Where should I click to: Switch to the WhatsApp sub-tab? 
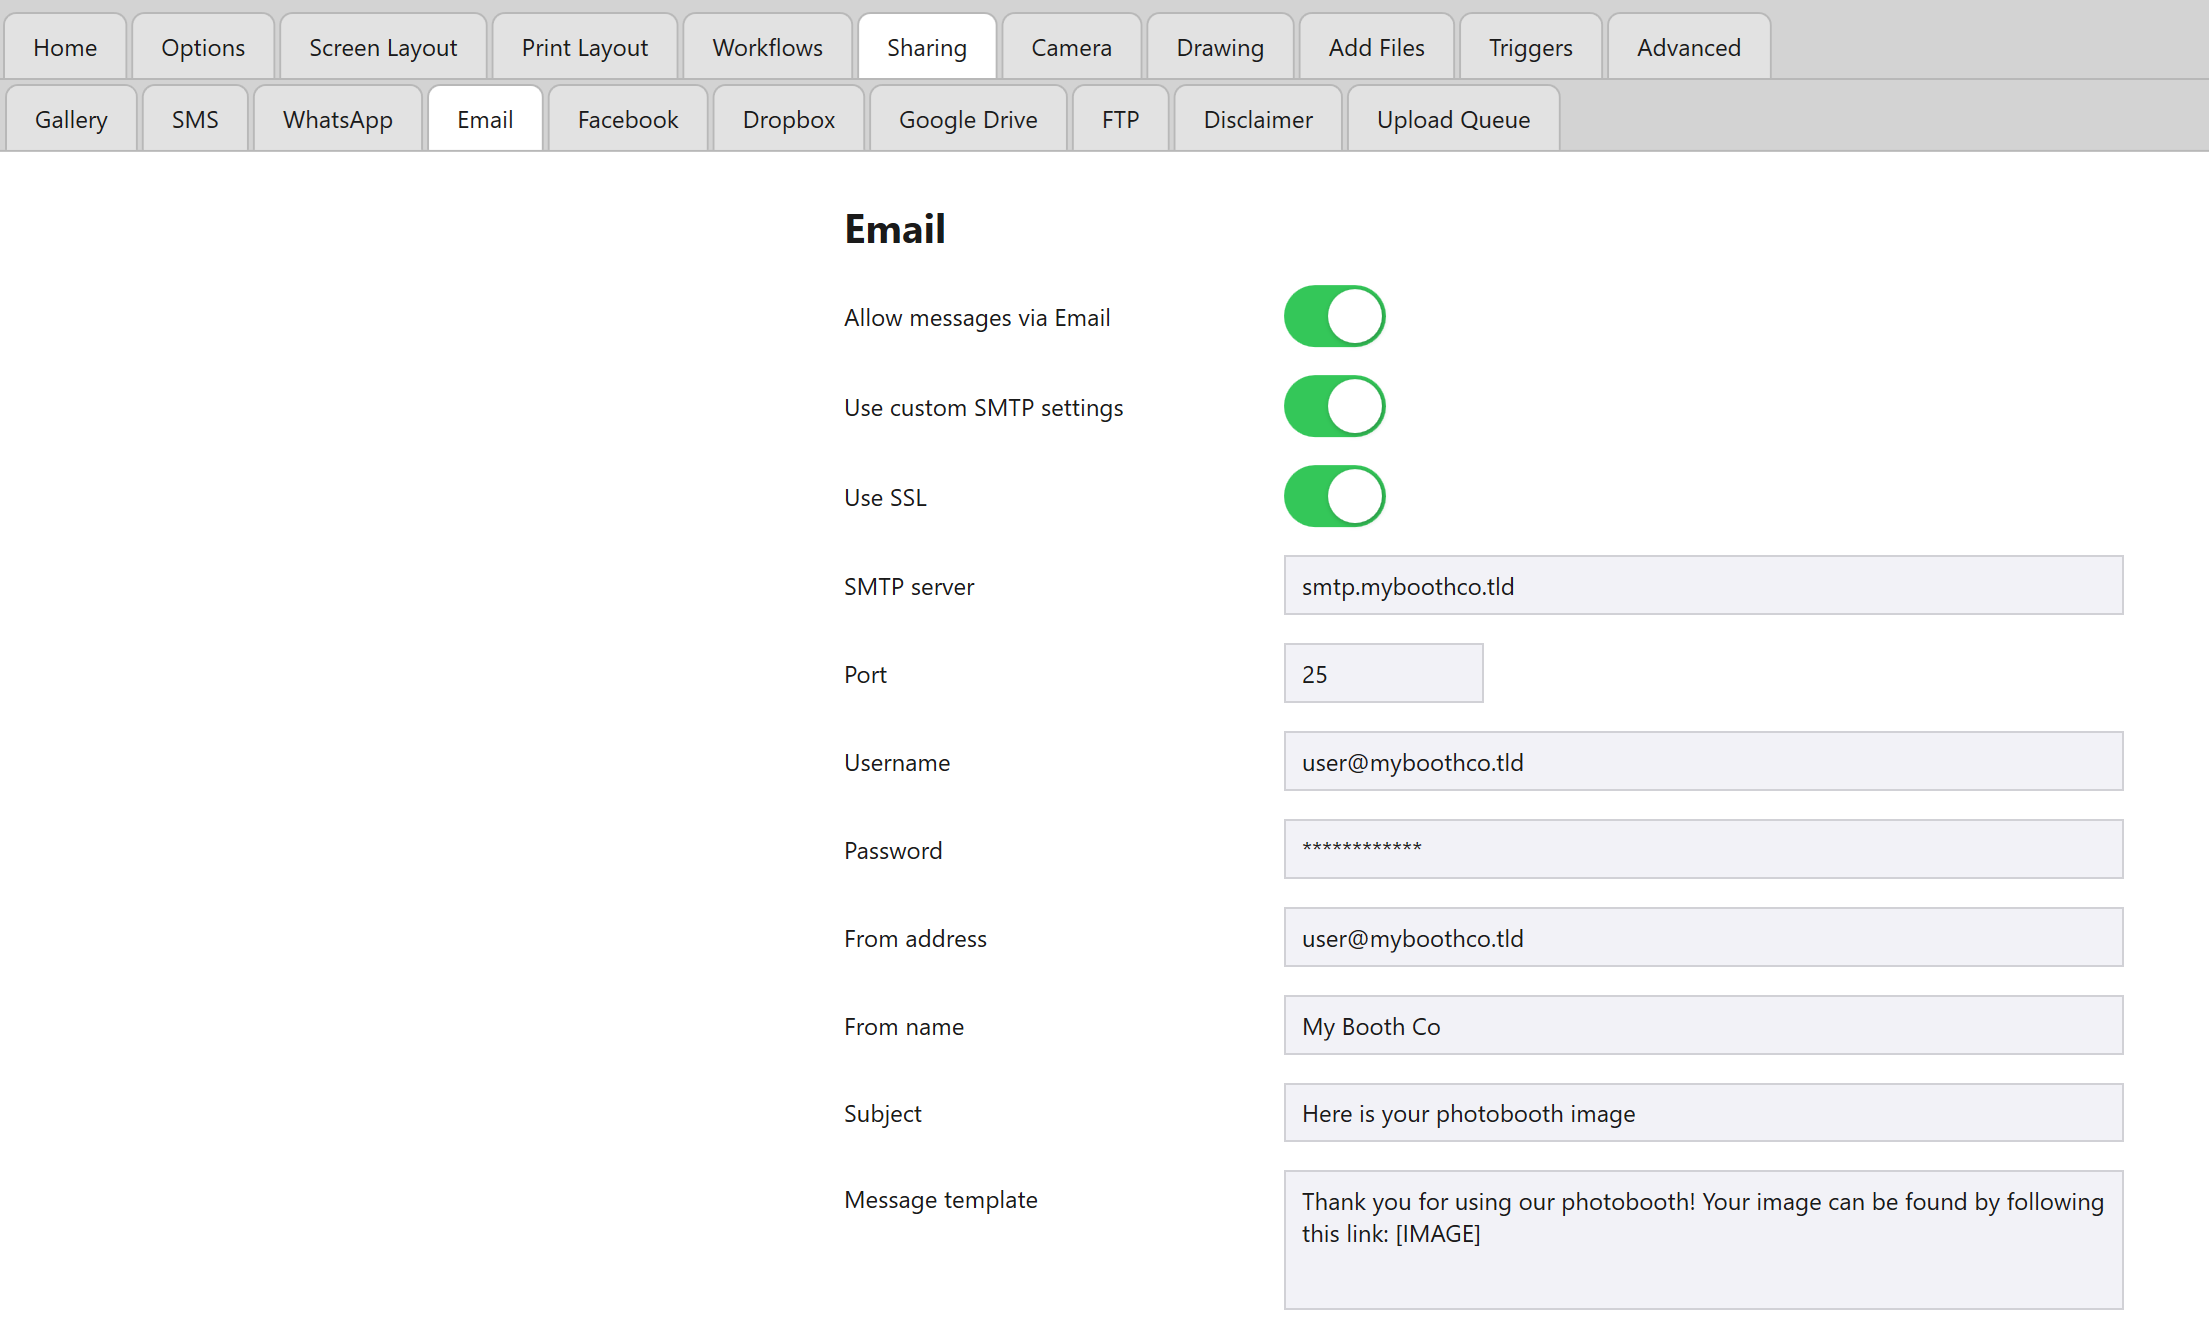[x=338, y=119]
